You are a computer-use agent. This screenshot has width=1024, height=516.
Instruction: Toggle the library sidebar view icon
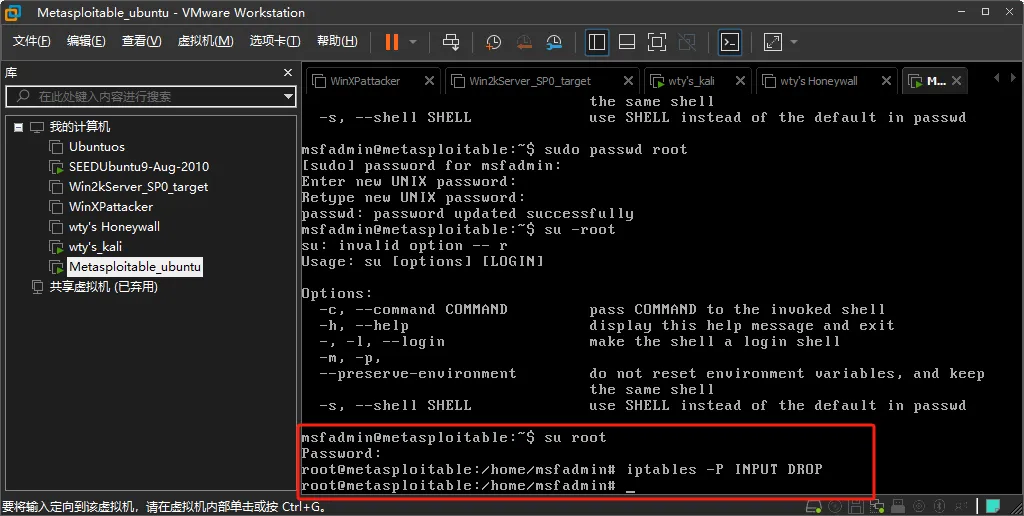[597, 42]
